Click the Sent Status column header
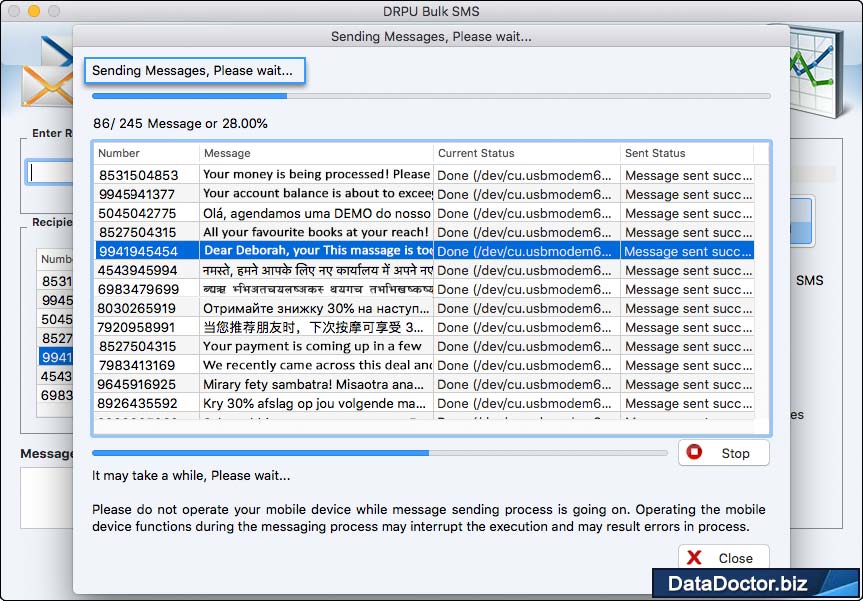The image size is (863, 601). 687,153
